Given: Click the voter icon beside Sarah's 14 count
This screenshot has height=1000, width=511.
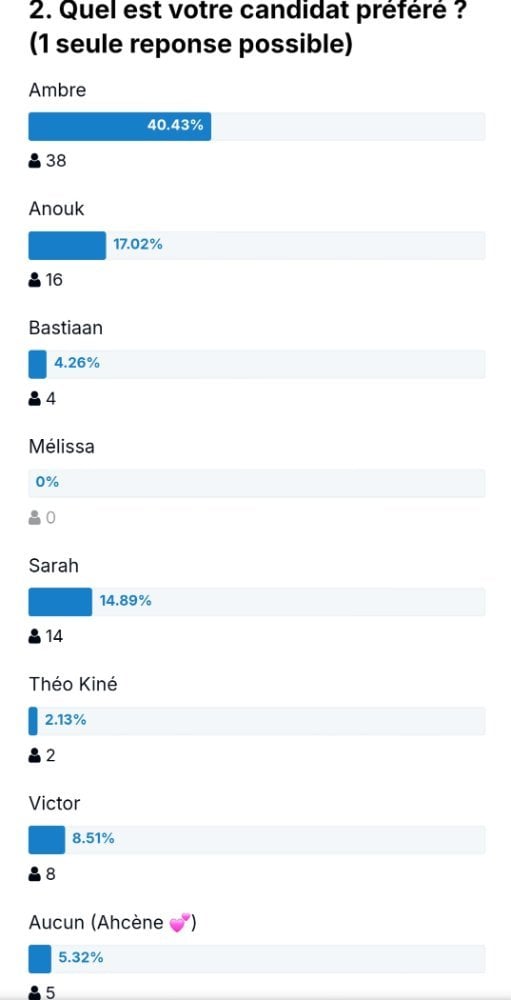Looking at the screenshot, I should [x=34, y=636].
